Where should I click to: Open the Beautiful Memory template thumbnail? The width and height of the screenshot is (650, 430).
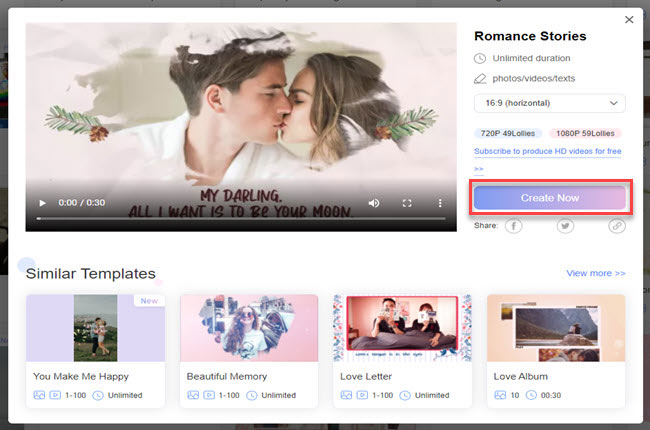click(249, 328)
